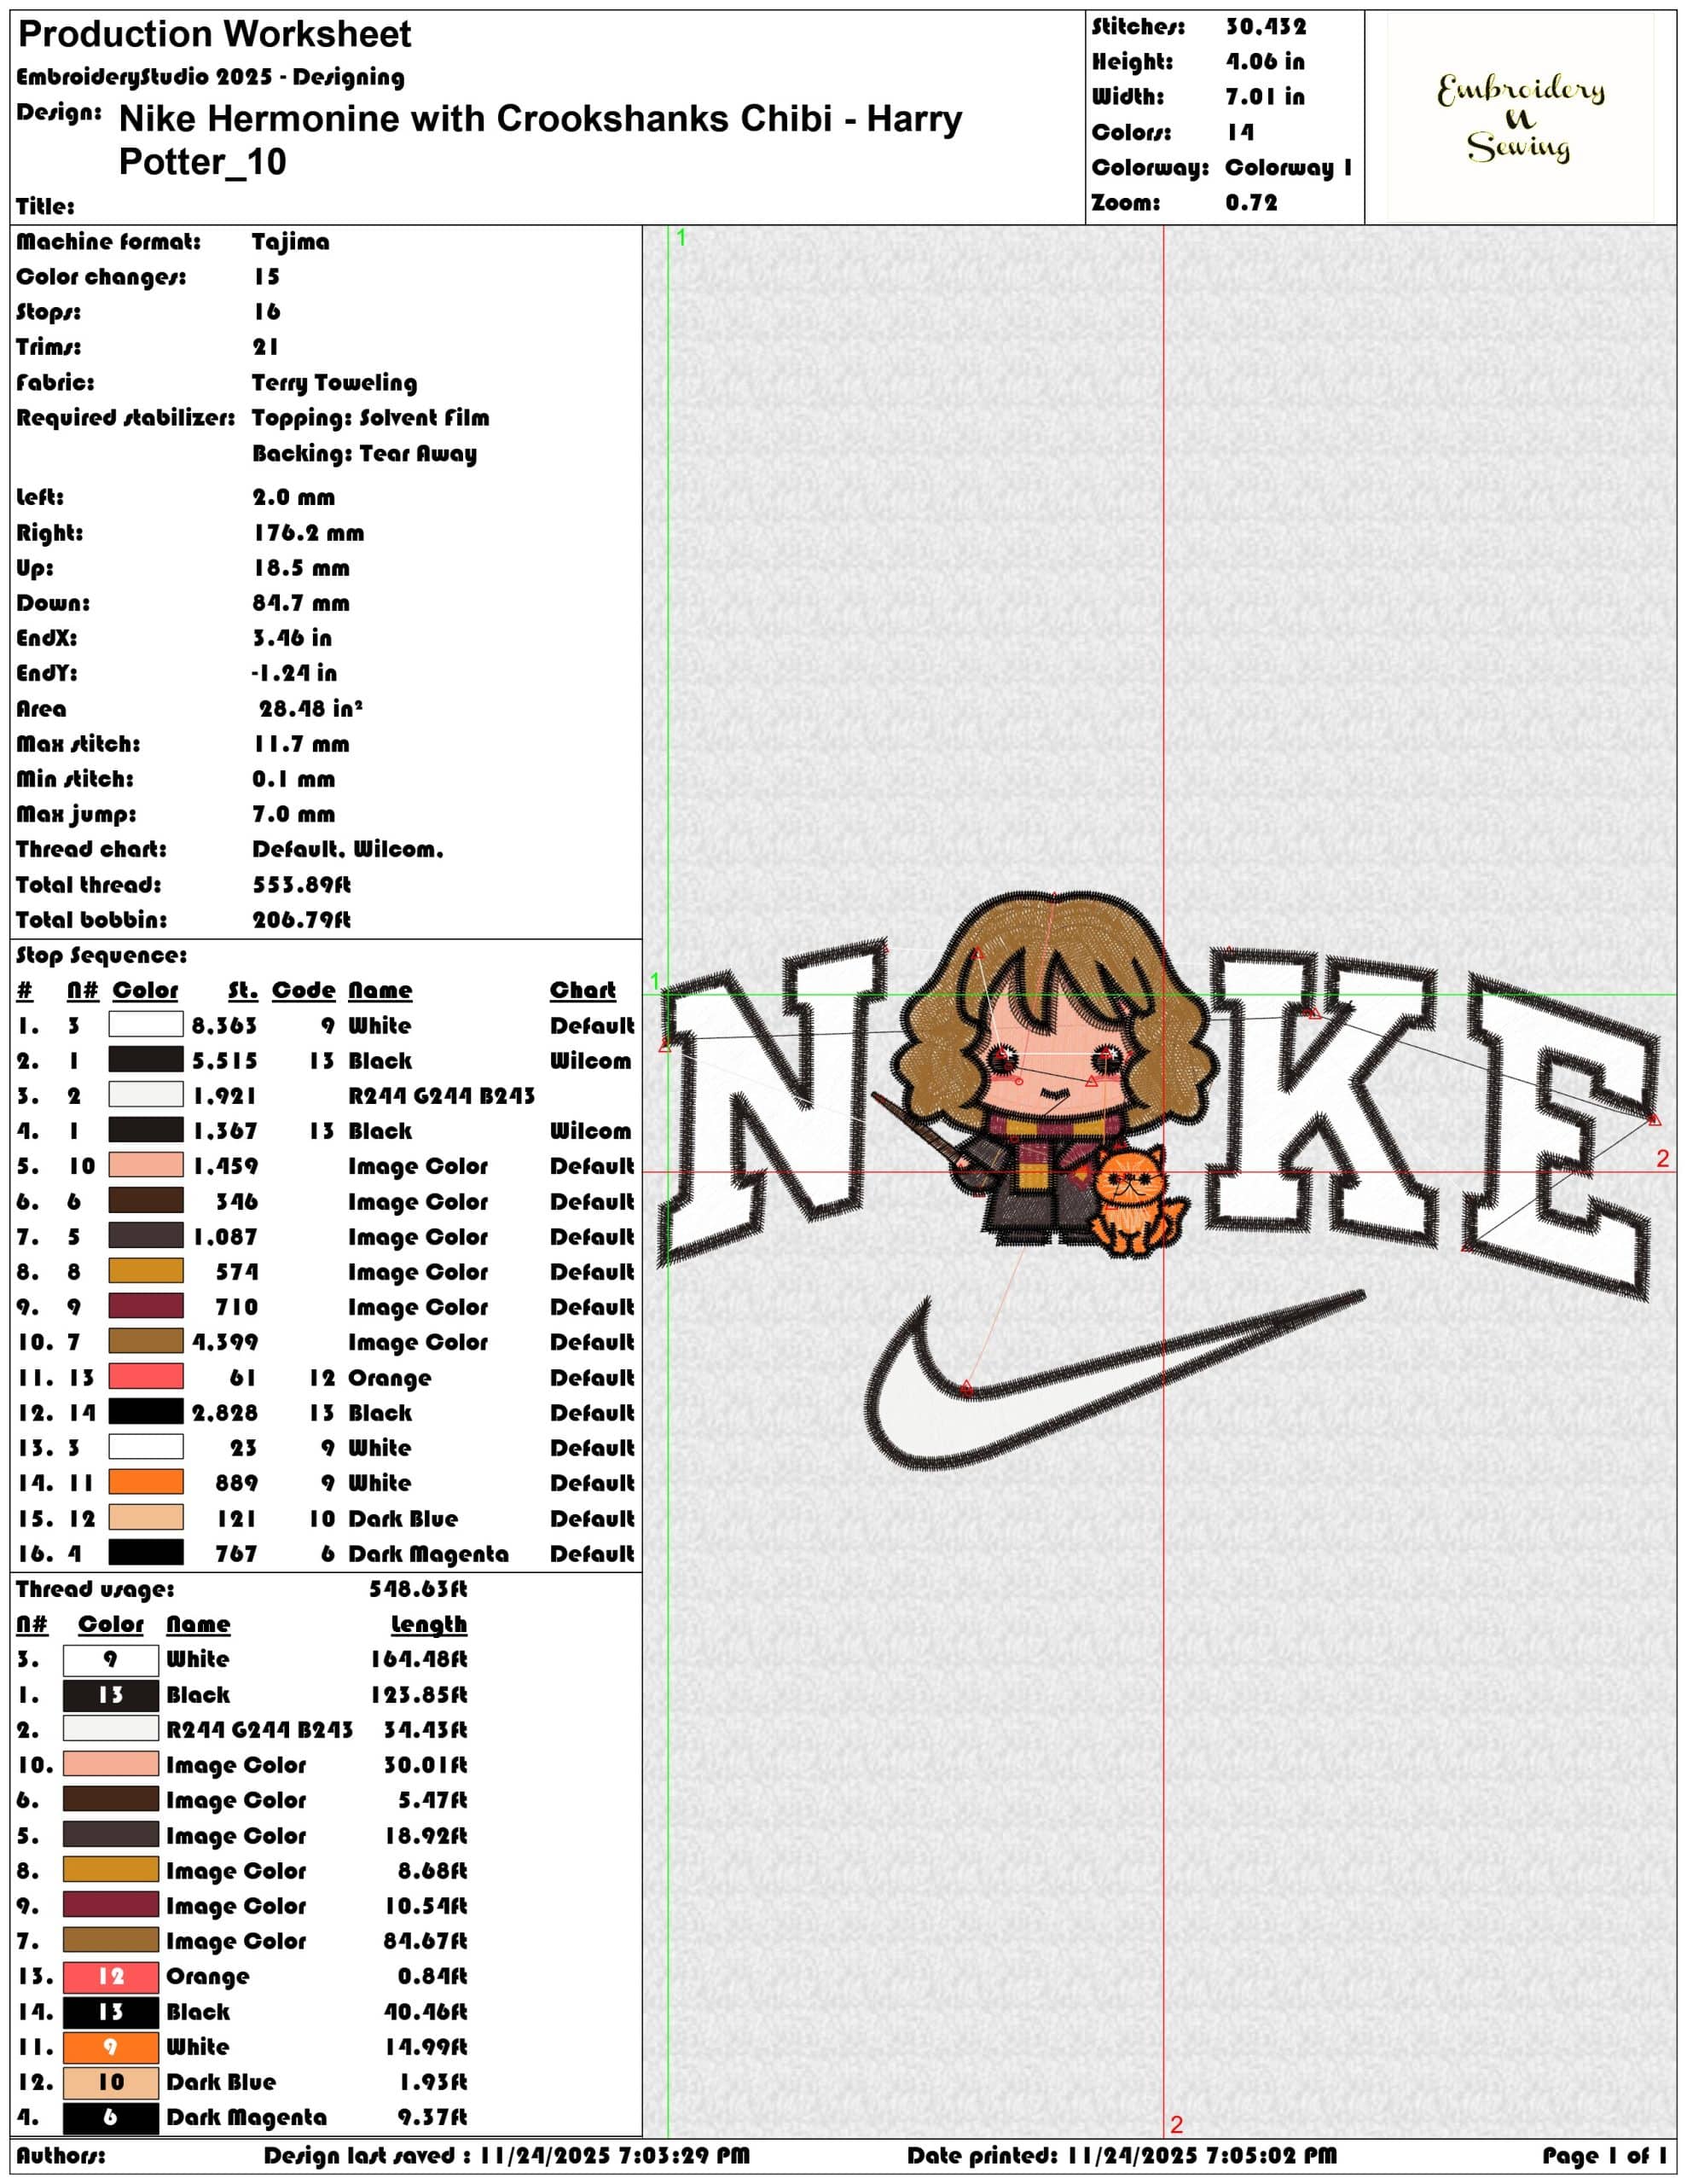
Task: Click the white swatch in stop 1
Action: point(146,1024)
